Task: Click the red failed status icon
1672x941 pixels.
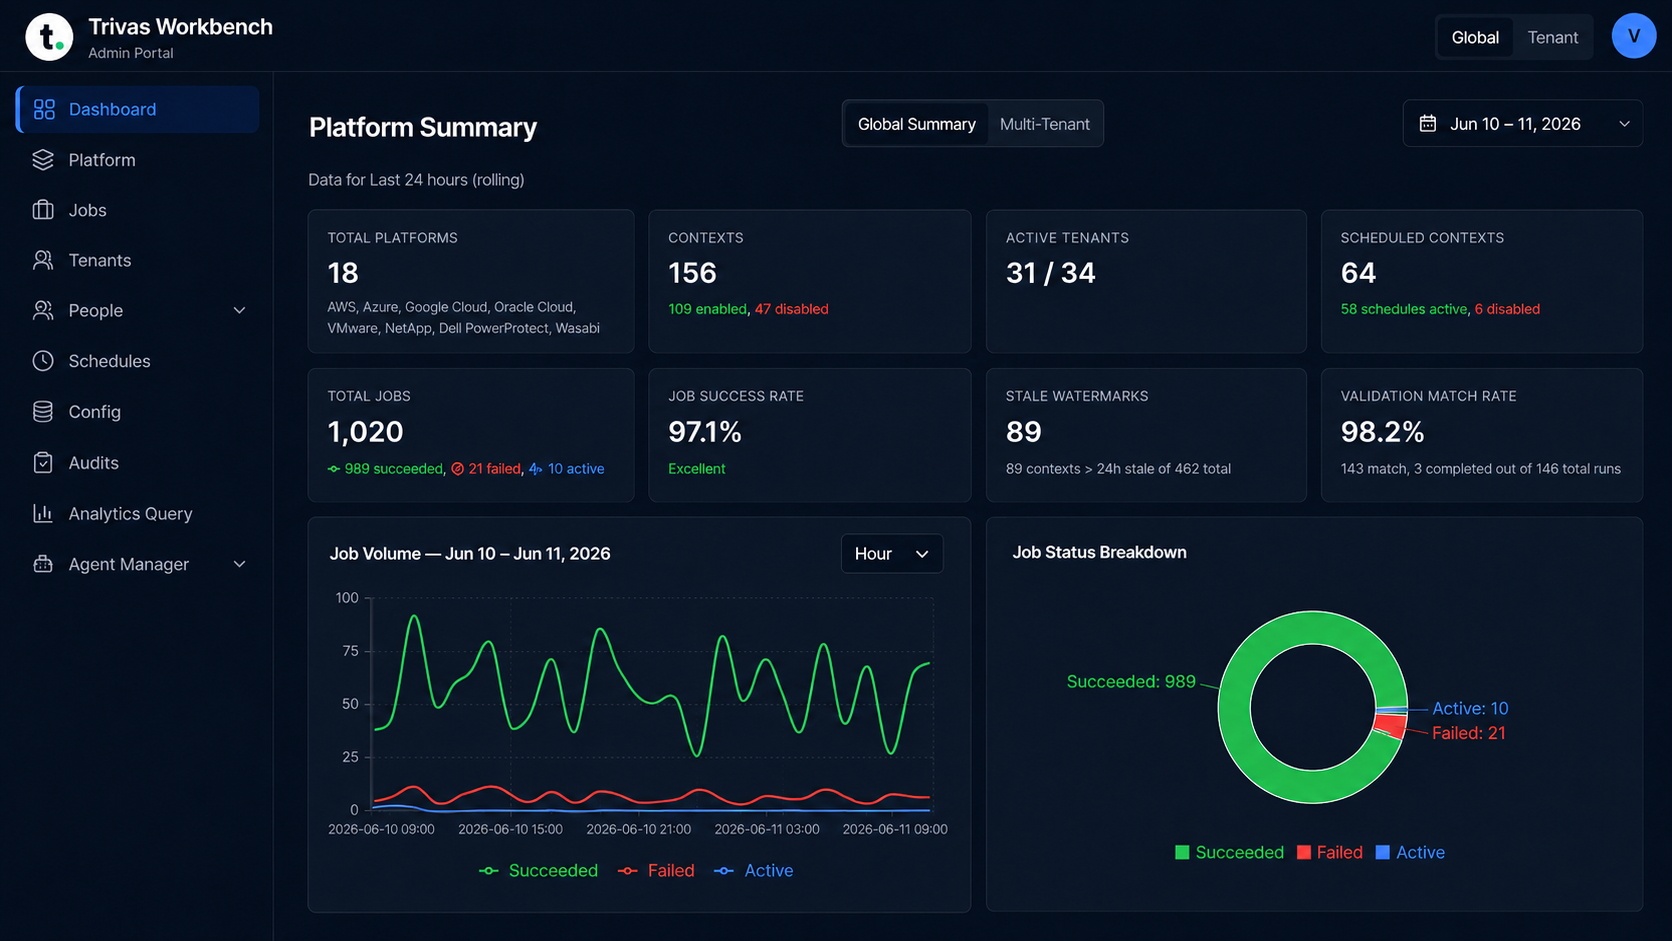Action: click(457, 469)
